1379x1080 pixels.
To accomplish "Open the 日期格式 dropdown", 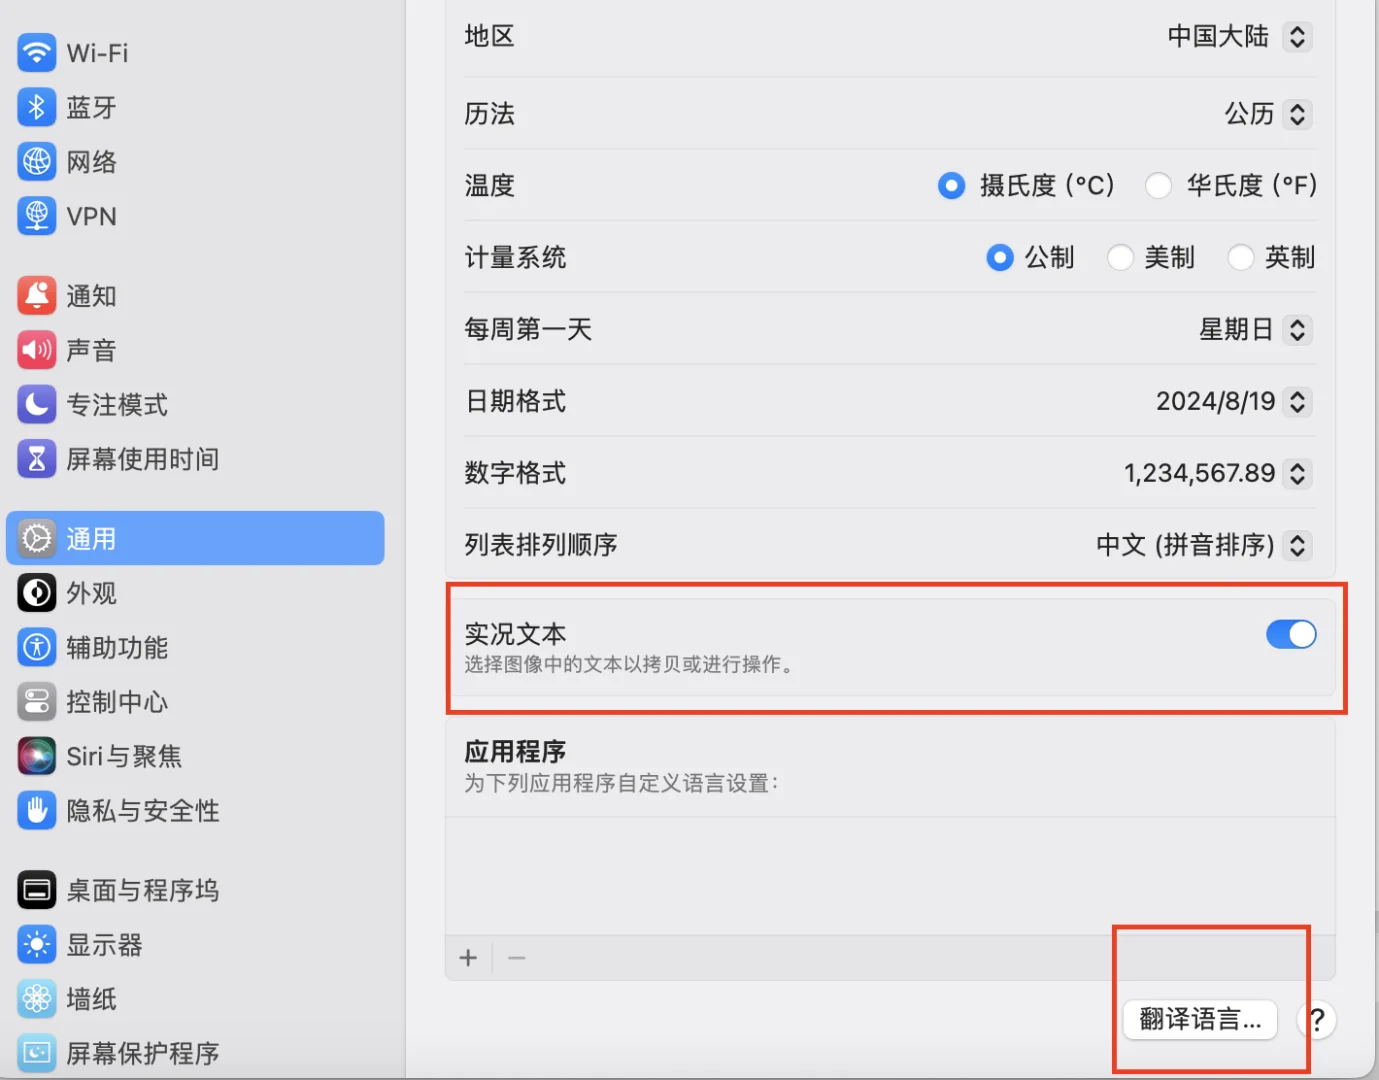I will [x=1297, y=401].
